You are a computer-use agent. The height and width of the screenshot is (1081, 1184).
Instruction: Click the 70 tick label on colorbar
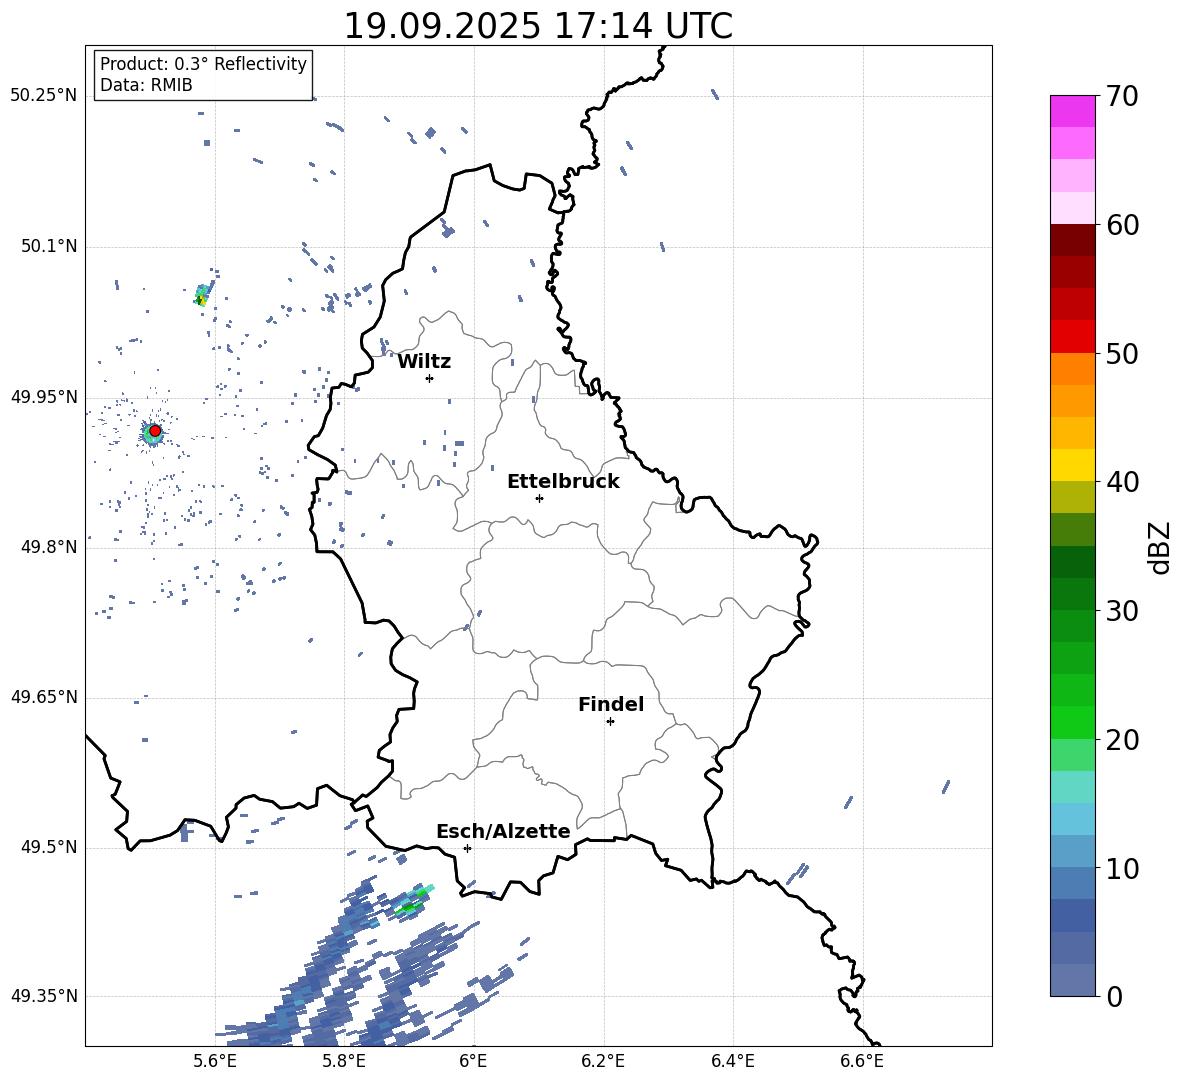(1122, 96)
